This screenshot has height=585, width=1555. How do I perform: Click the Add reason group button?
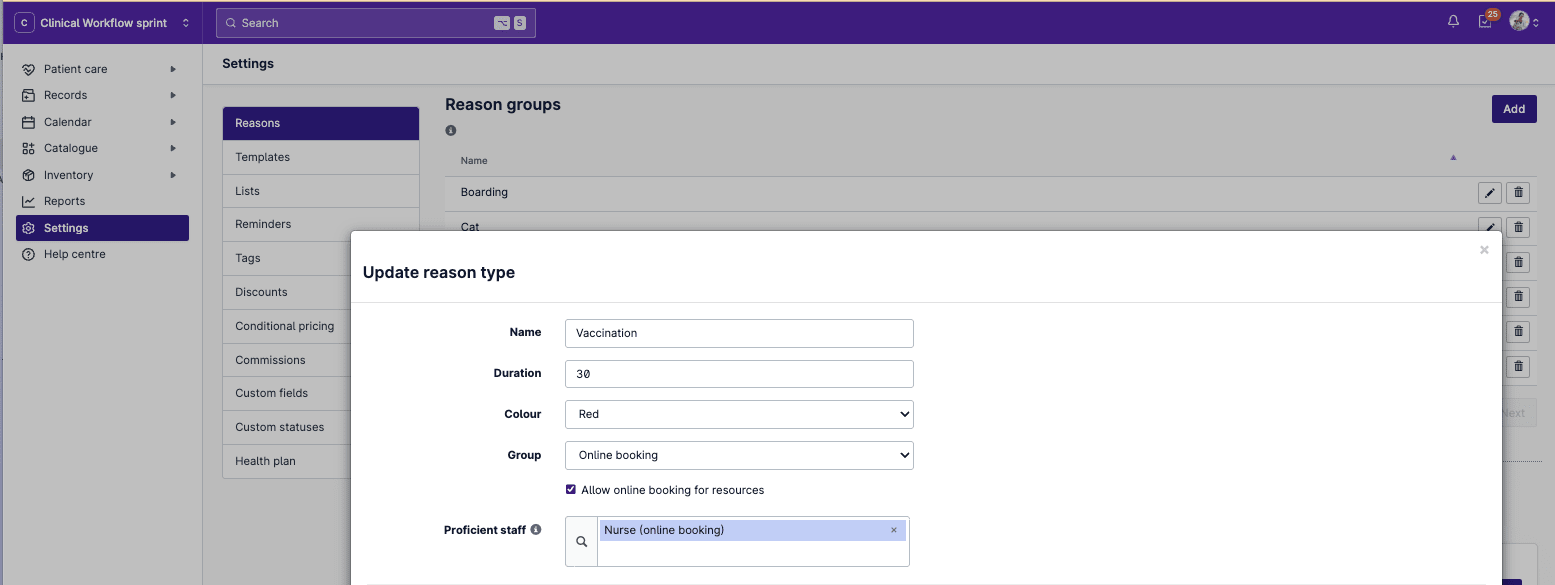[1514, 109]
